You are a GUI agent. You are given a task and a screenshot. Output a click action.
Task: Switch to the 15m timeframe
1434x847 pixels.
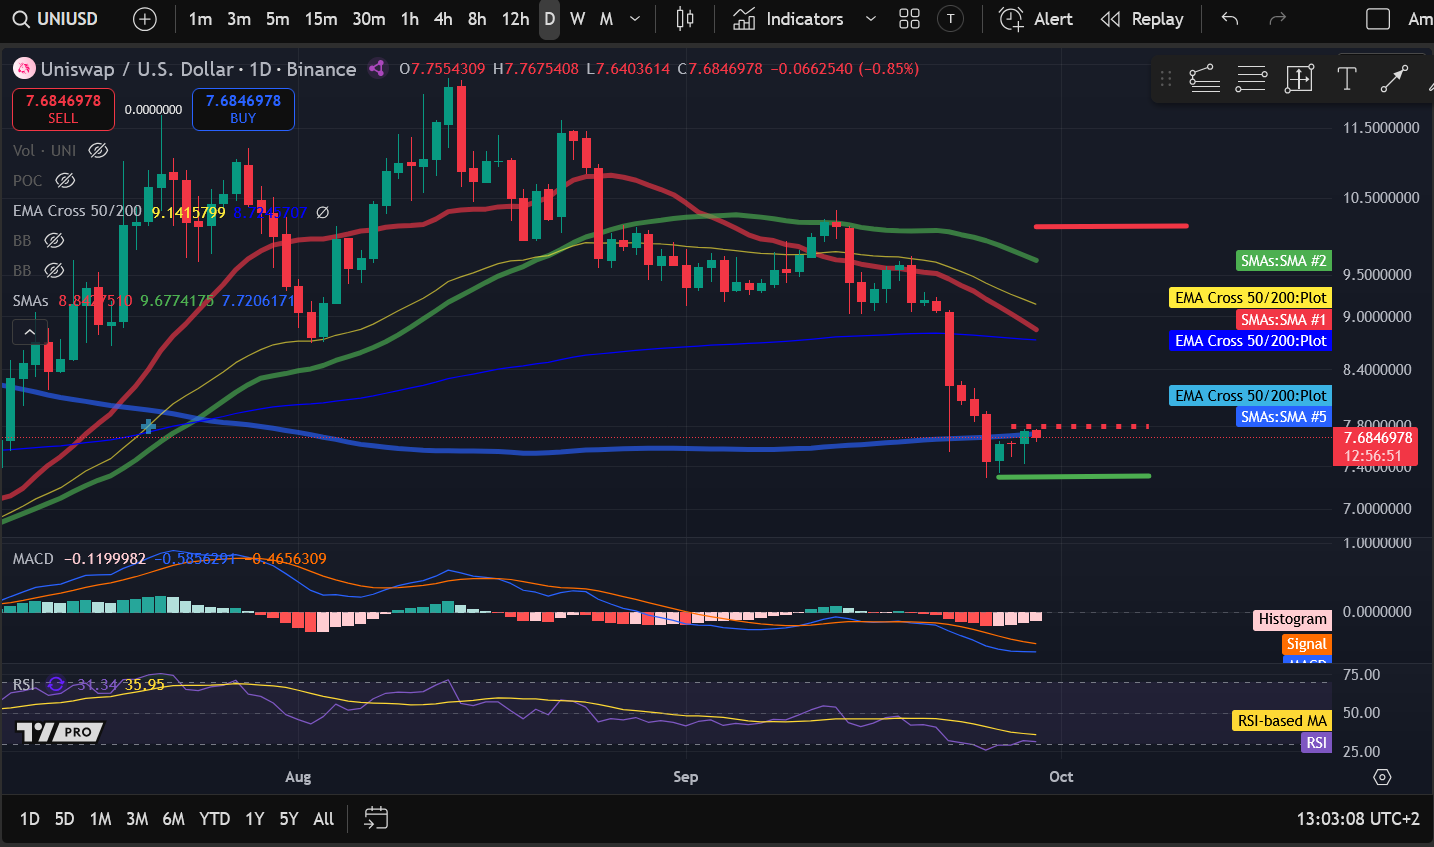pos(321,19)
